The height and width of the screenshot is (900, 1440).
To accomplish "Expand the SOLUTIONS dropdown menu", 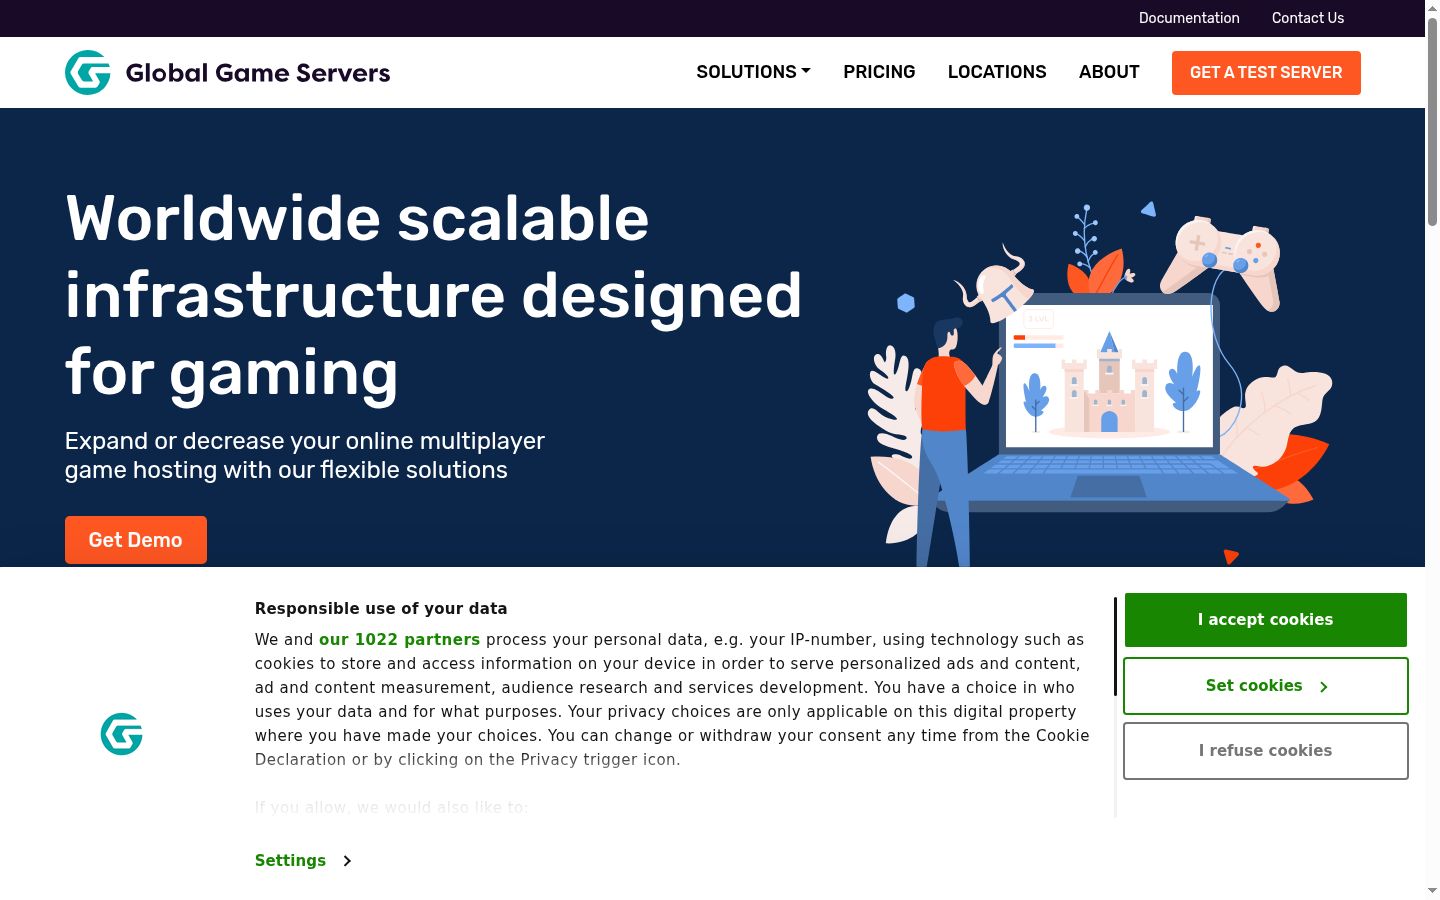I will 753,72.
